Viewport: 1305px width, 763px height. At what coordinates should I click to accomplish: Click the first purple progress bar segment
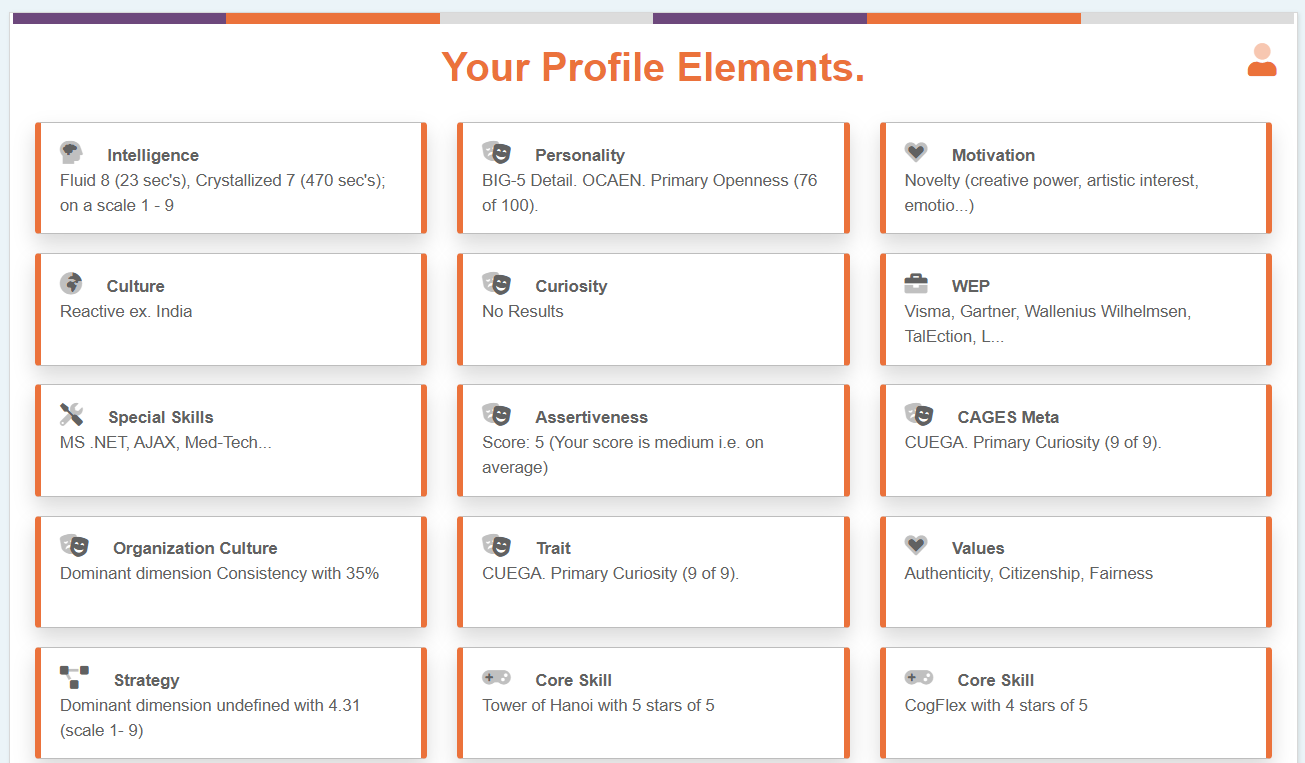(x=119, y=18)
